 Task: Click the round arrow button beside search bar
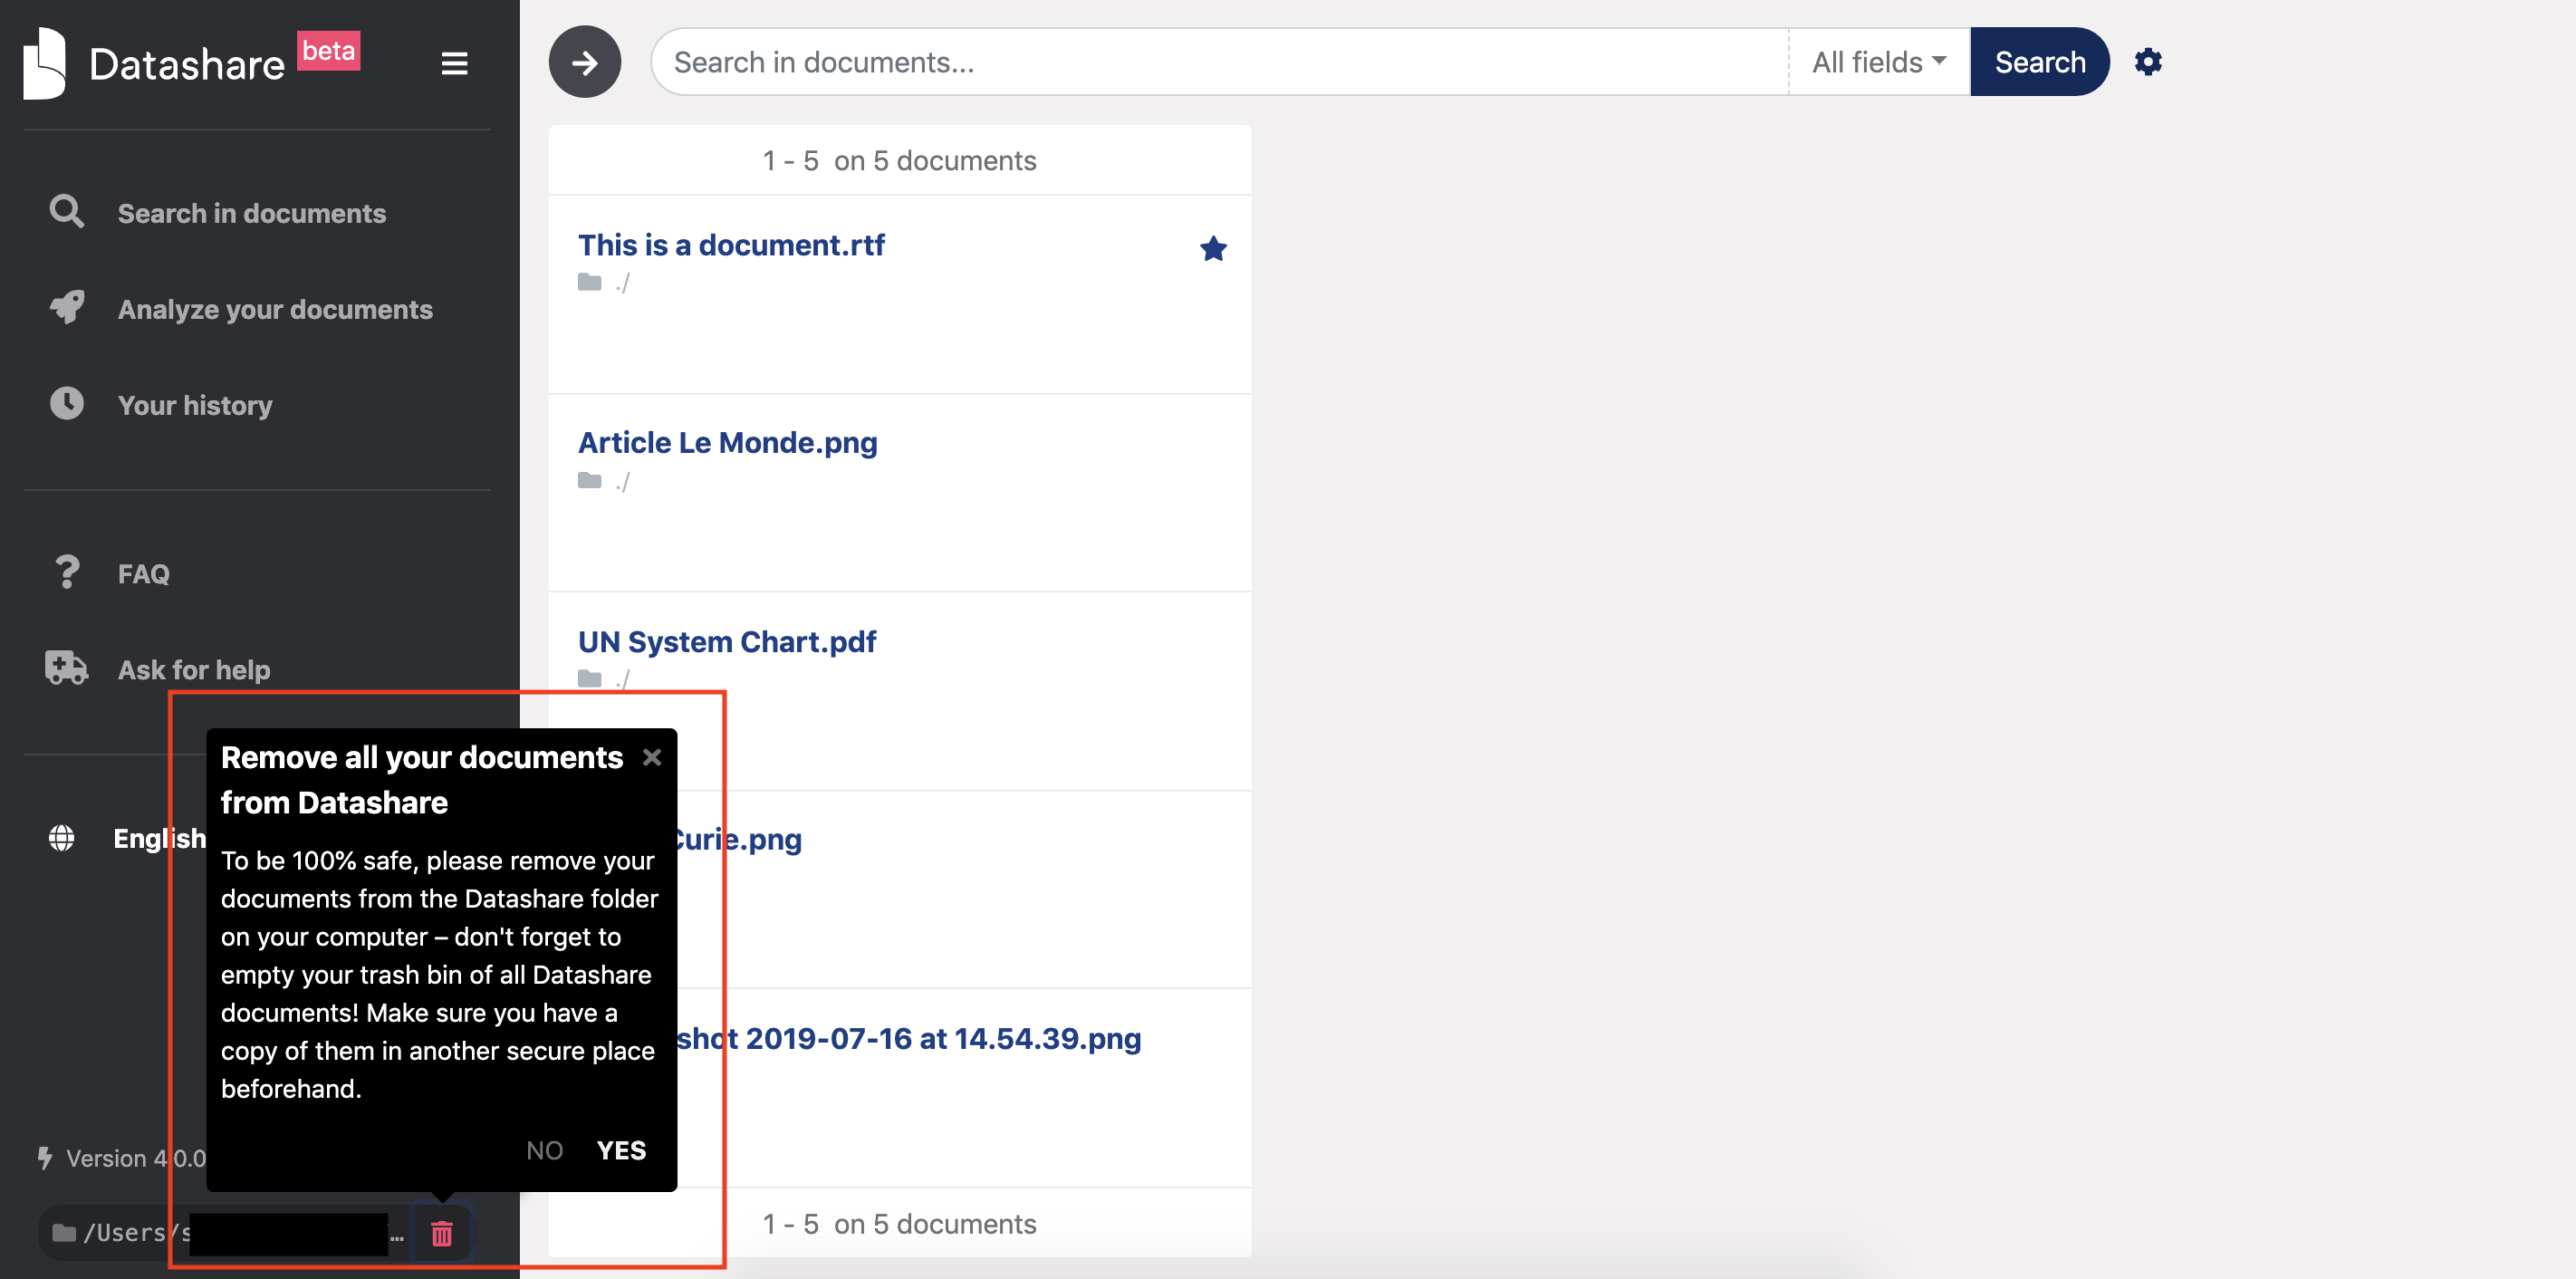[x=584, y=62]
